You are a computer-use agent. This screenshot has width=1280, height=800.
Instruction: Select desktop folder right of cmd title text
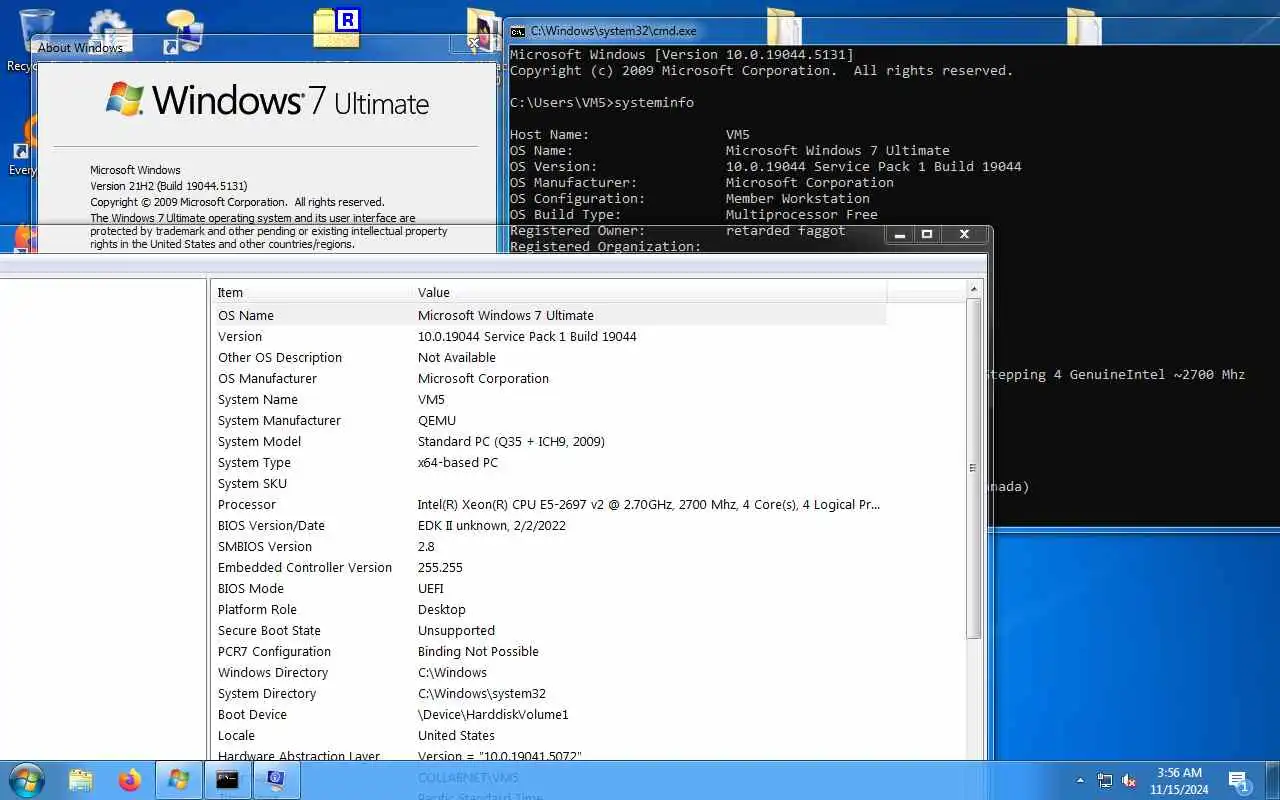tap(784, 26)
